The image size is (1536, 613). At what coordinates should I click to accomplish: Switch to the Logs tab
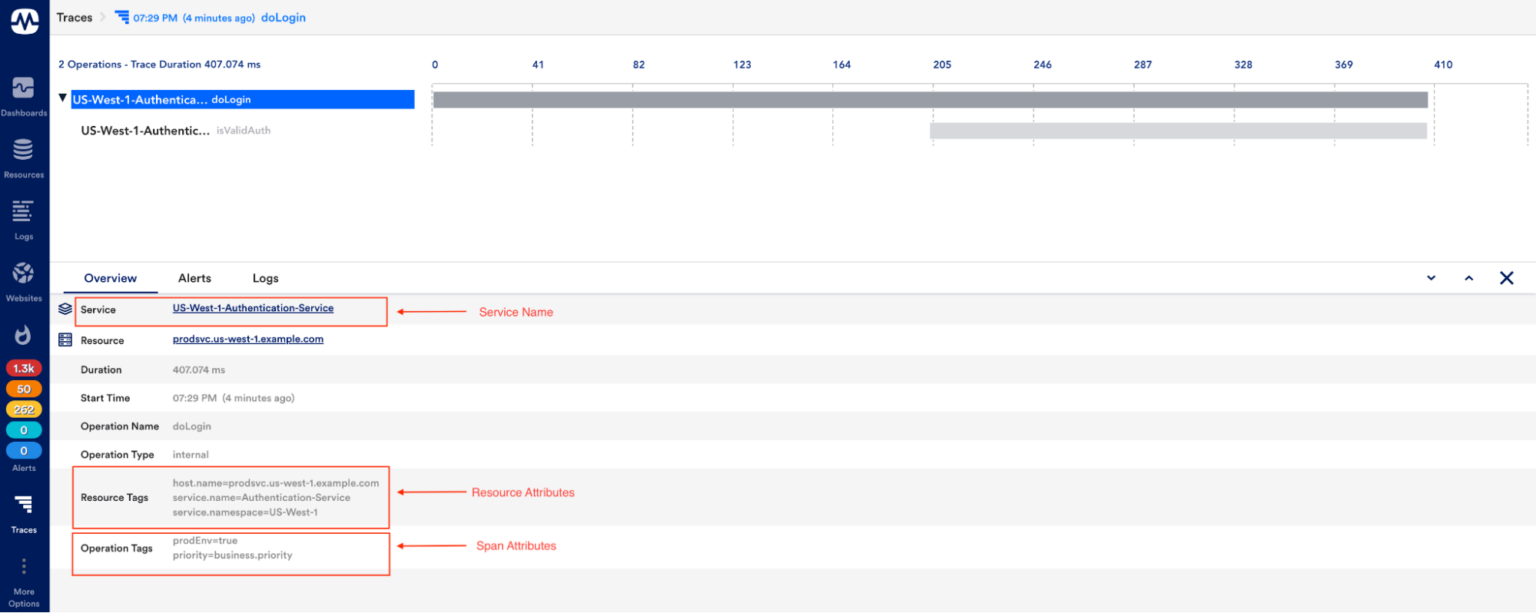[265, 278]
